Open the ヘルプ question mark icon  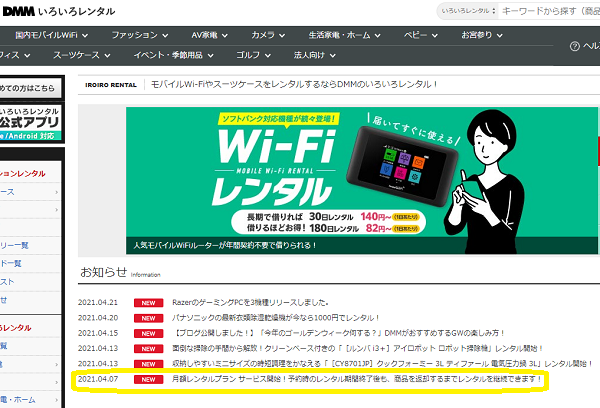575,46
